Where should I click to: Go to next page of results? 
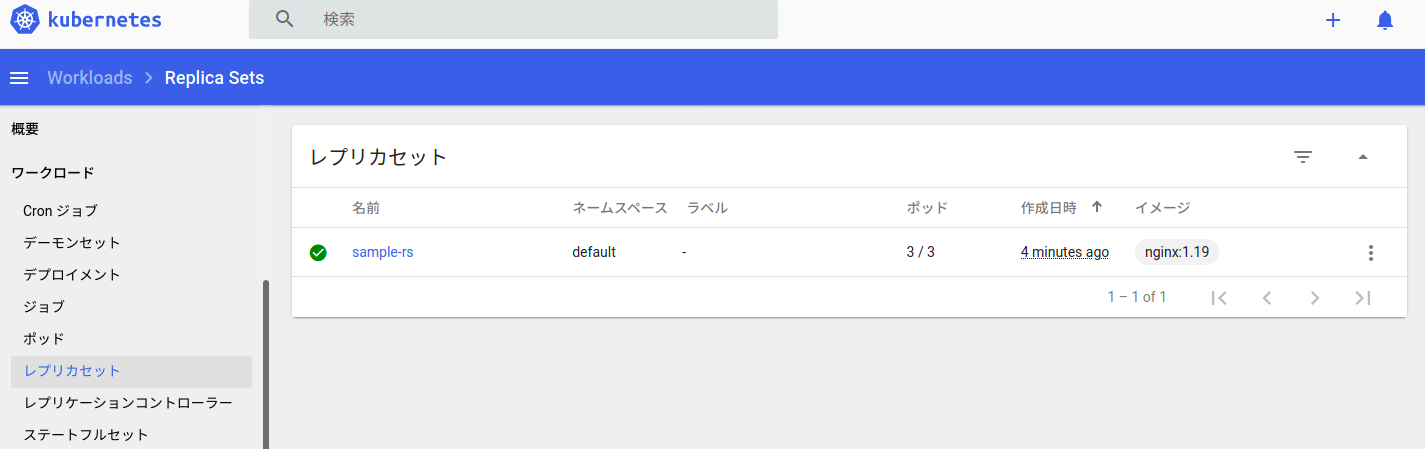coord(1315,297)
